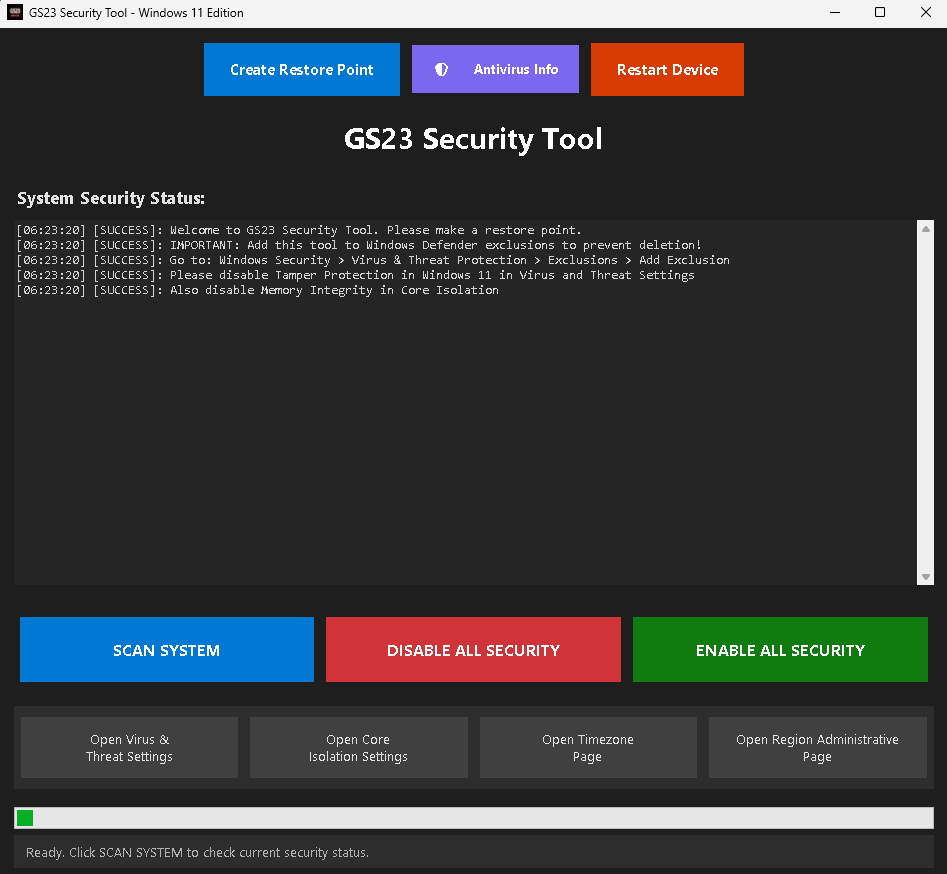Click the red DISABLE ALL SECURITY button
Viewport: 947px width, 874px height.
coord(473,650)
